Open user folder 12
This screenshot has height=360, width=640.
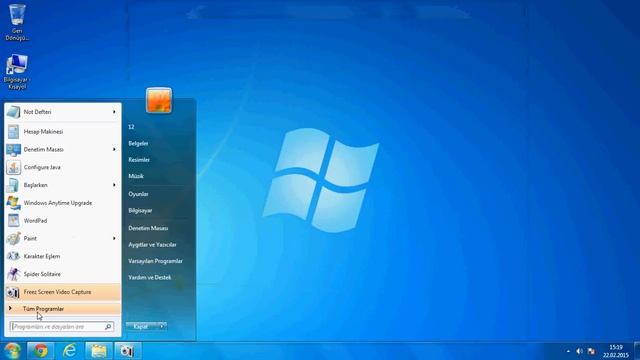tap(131, 127)
